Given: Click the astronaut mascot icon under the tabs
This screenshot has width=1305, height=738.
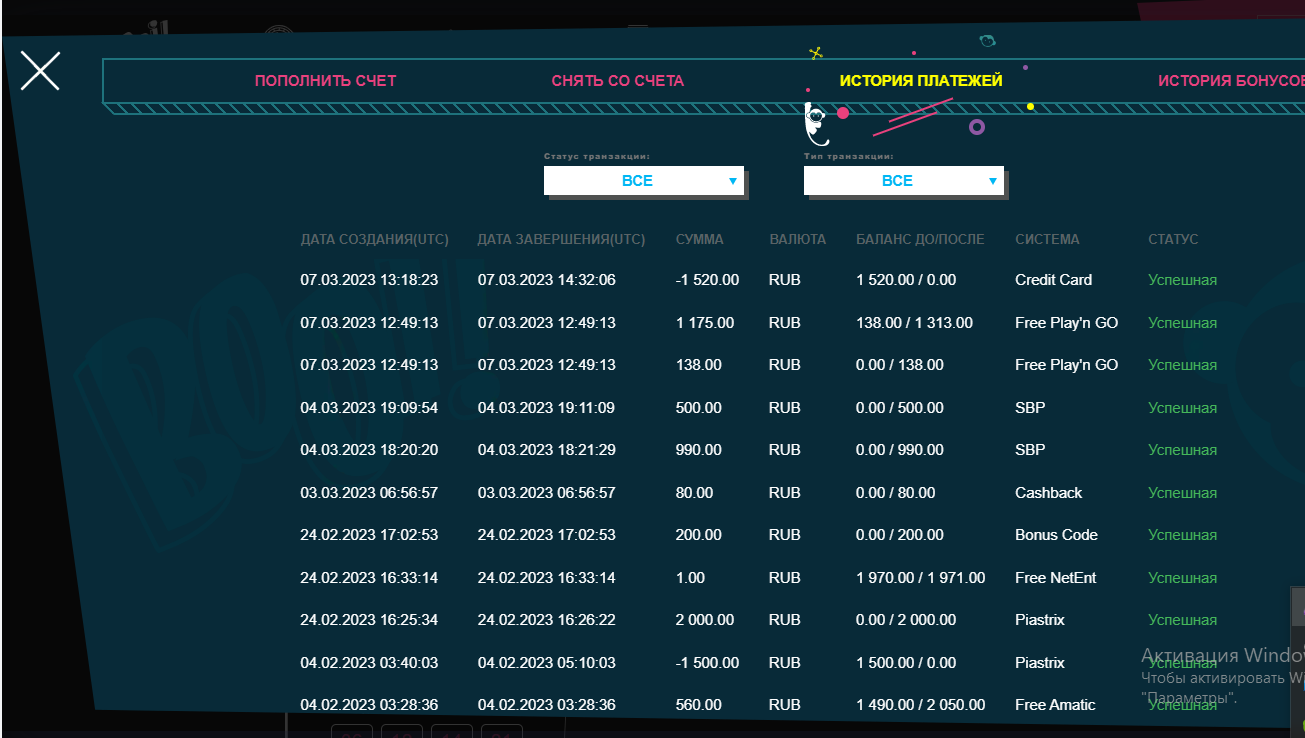Looking at the screenshot, I should (x=817, y=123).
